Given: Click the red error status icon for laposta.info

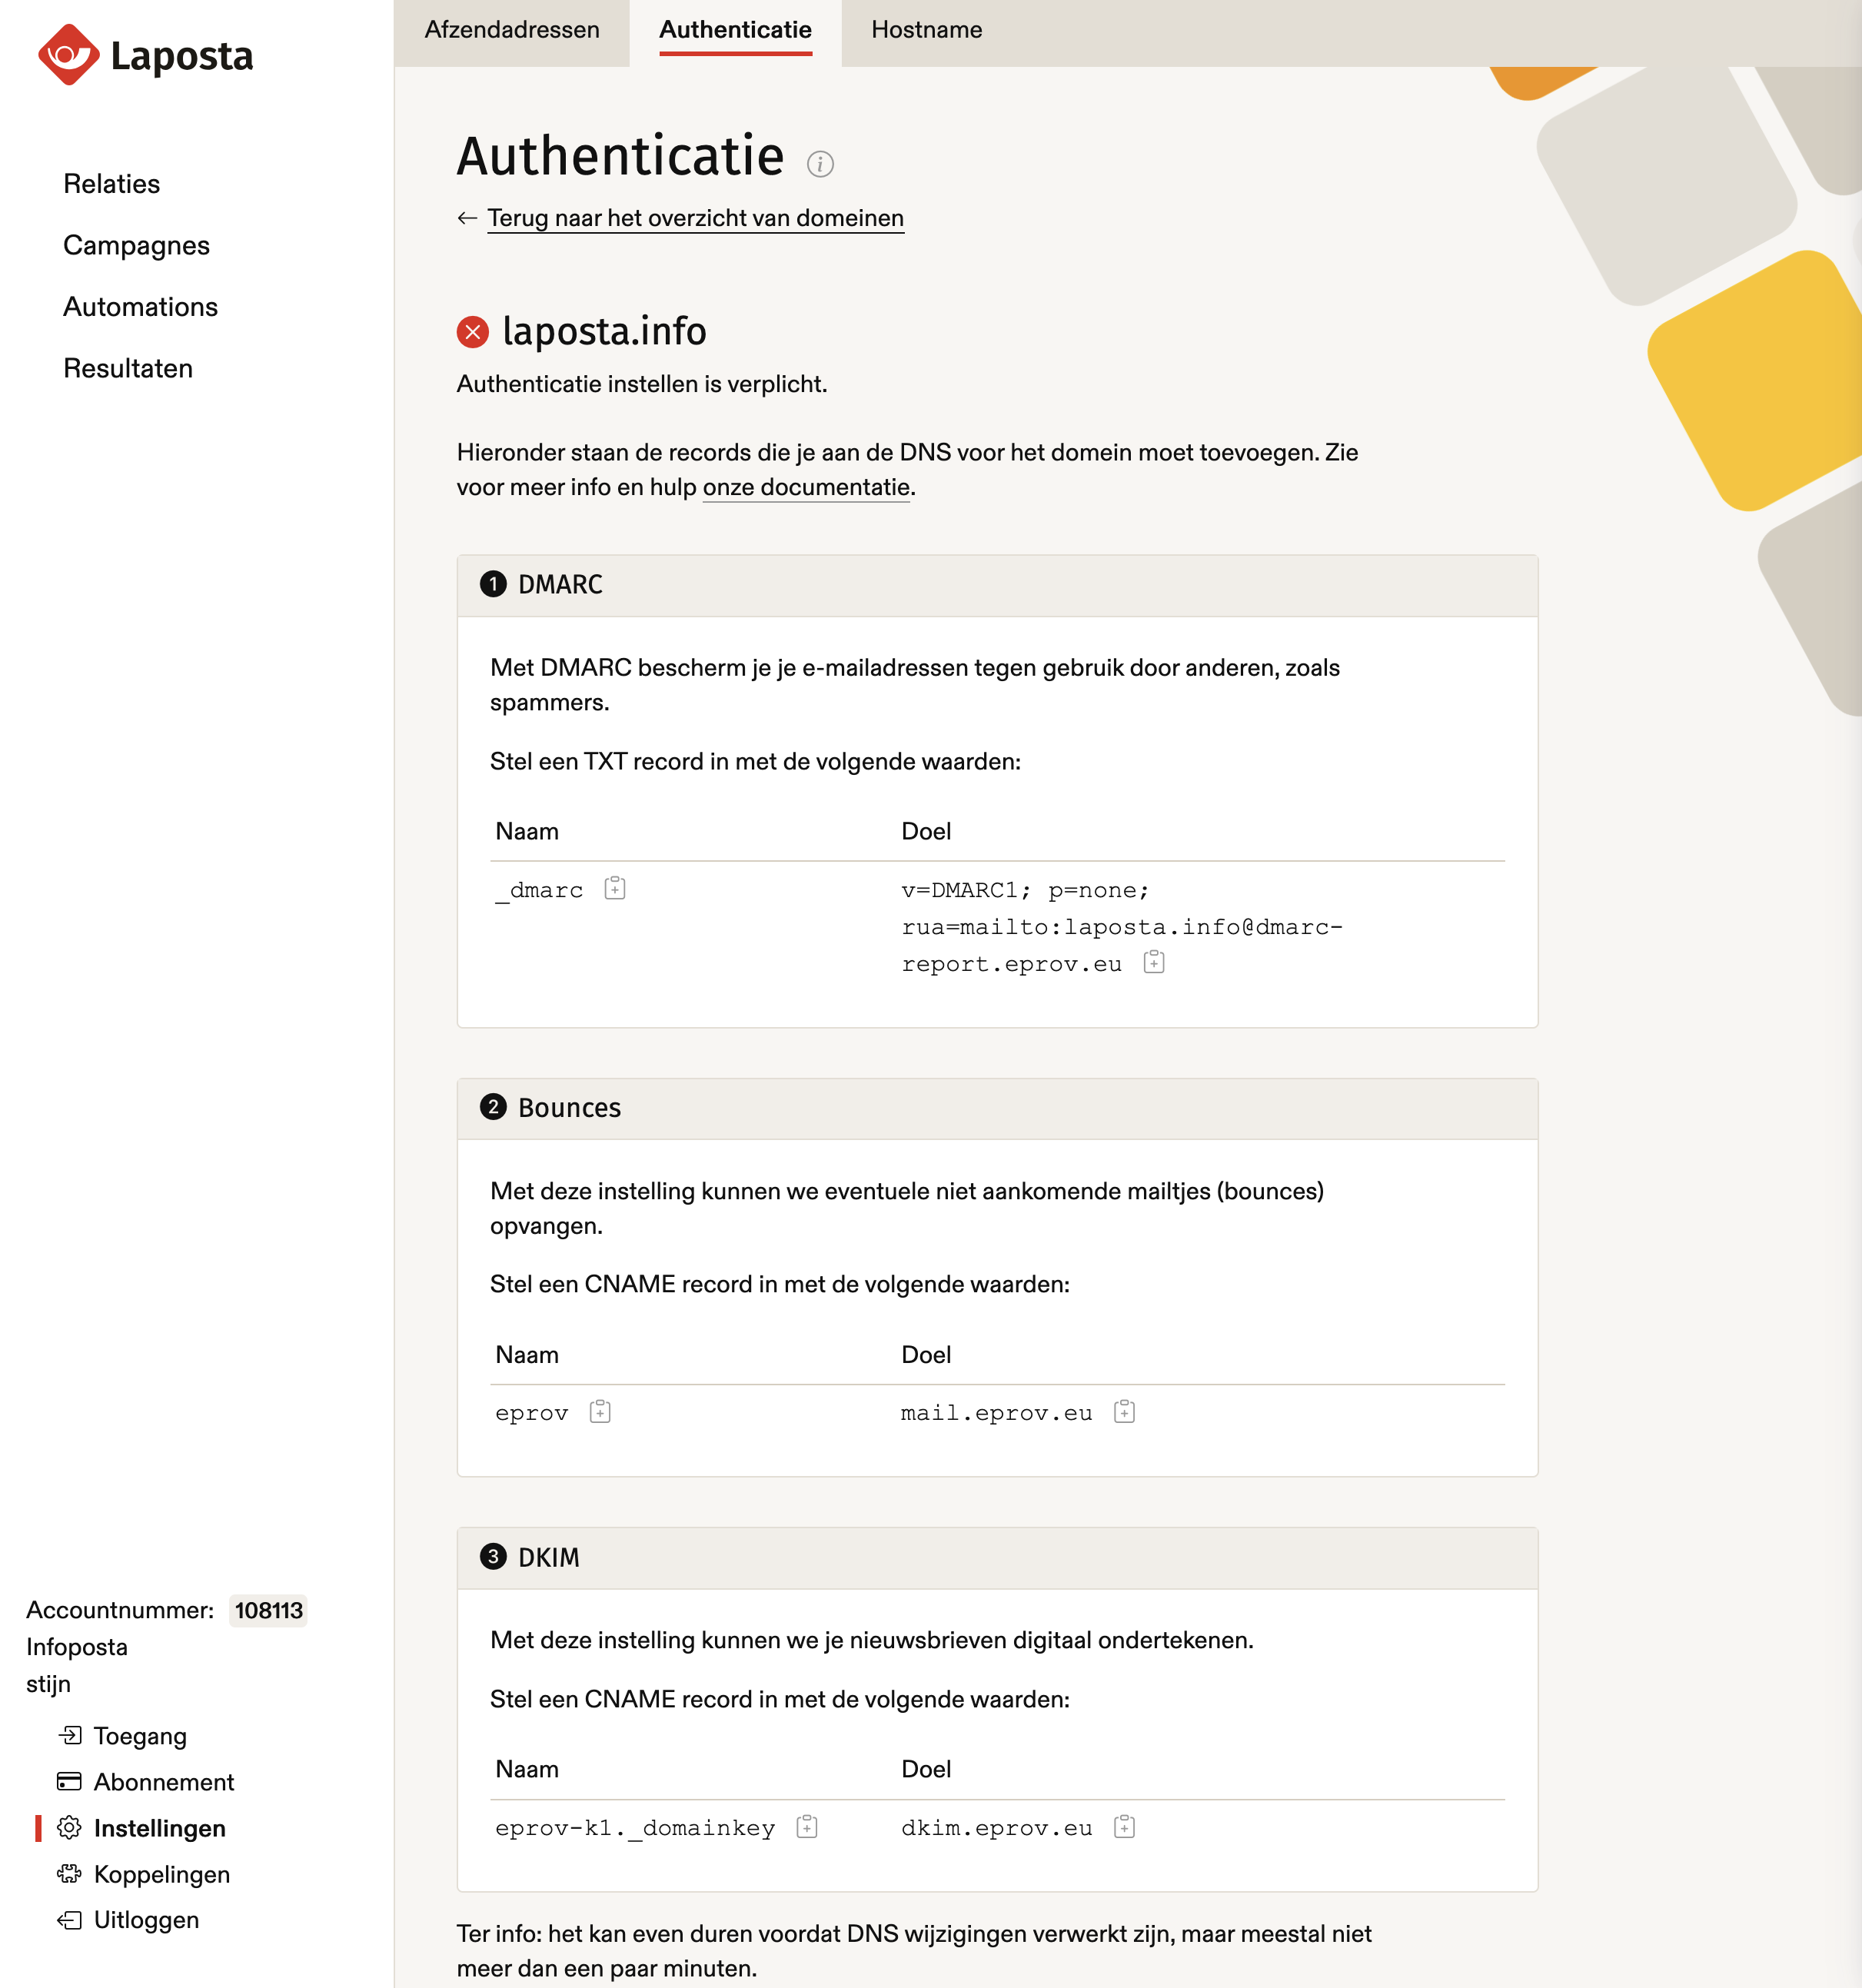Looking at the screenshot, I should (472, 332).
